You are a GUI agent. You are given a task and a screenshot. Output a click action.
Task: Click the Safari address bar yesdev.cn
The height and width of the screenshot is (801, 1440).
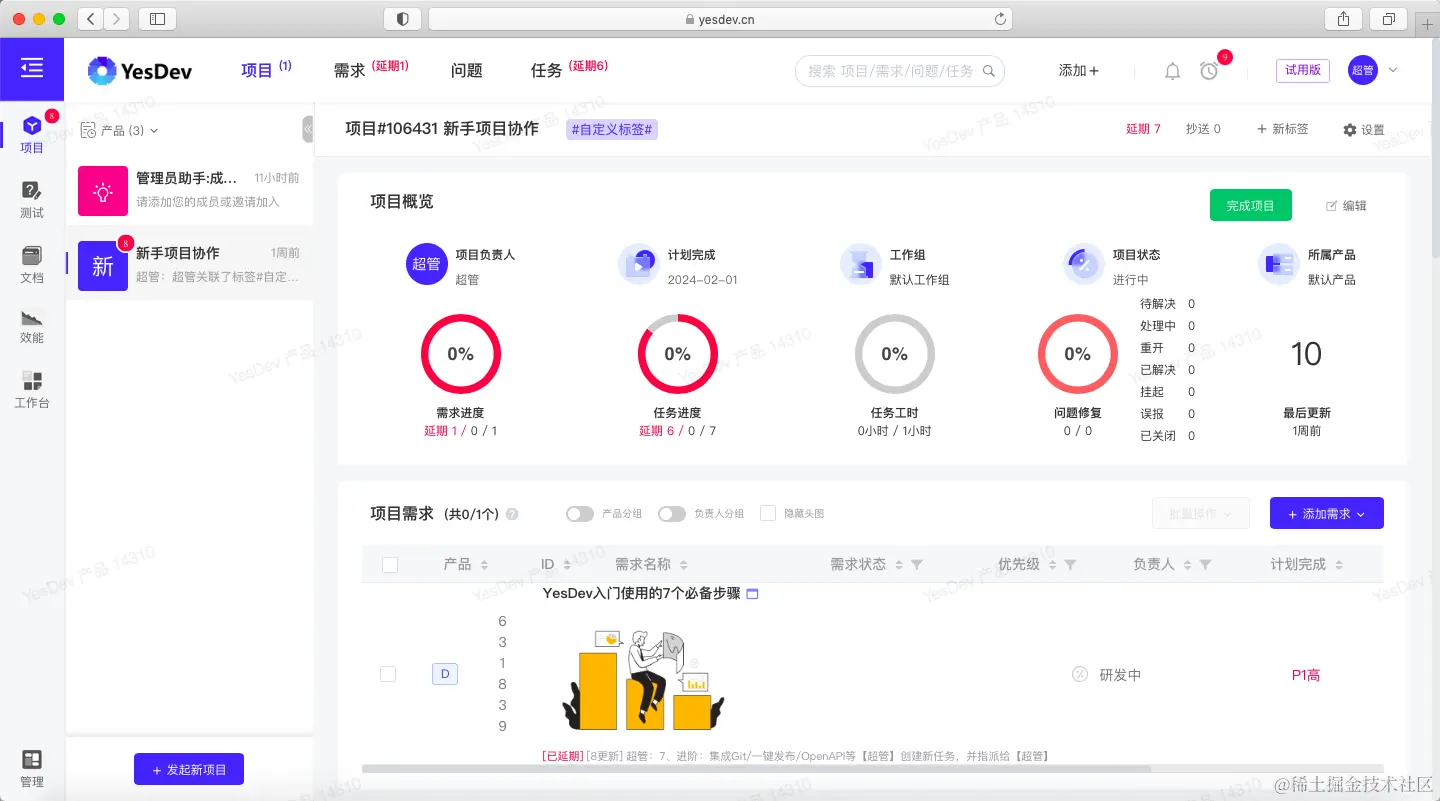(x=720, y=19)
